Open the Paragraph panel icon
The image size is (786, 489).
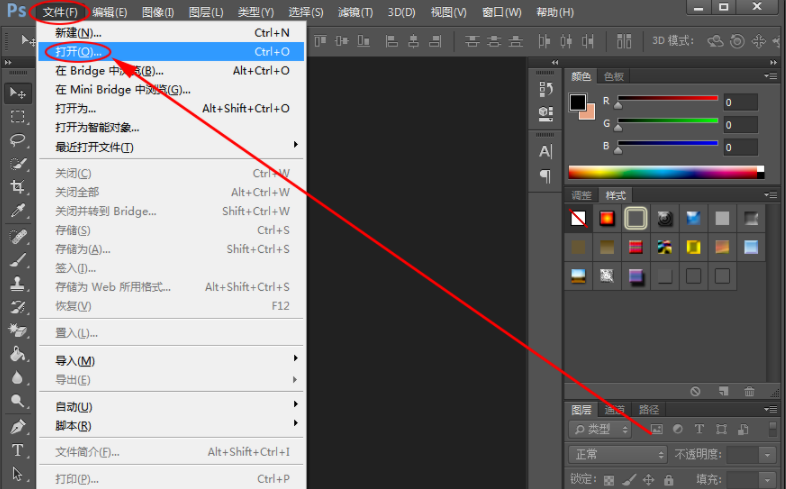(545, 176)
